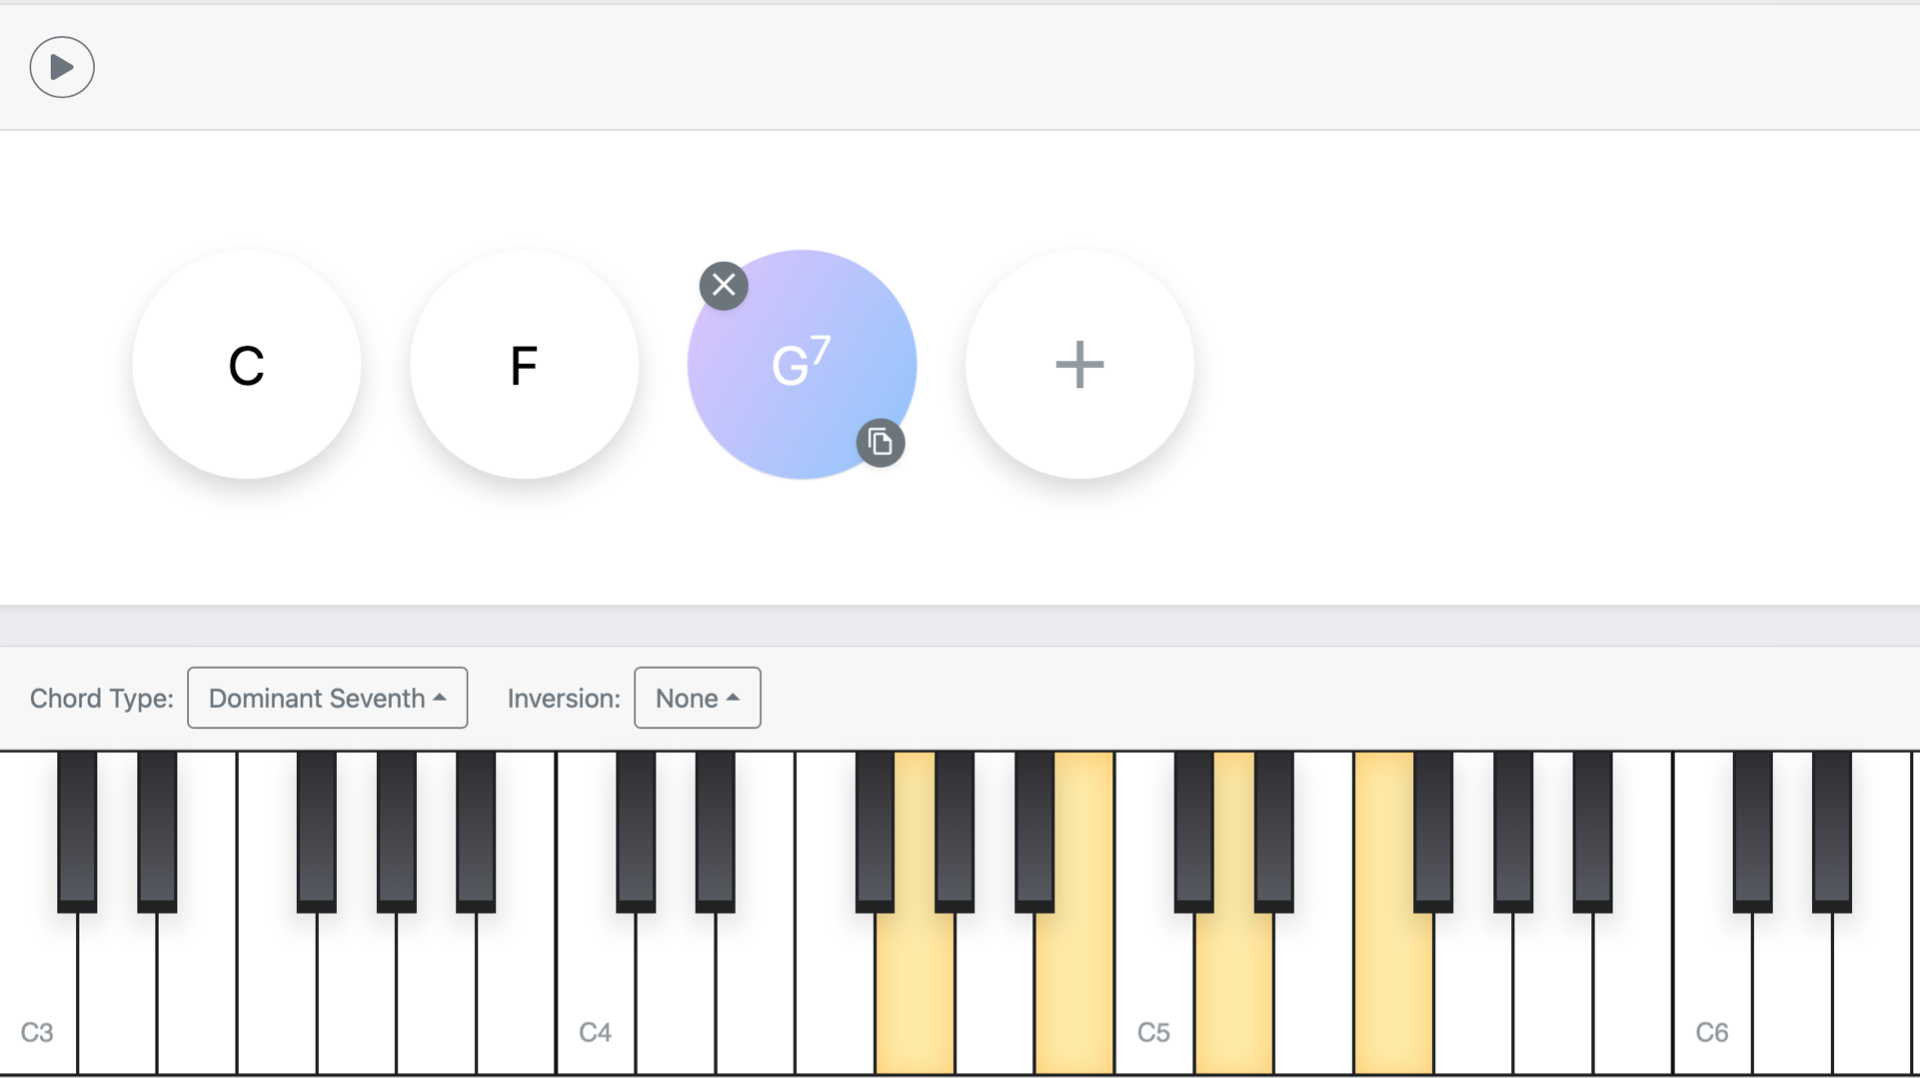1920x1078 pixels.
Task: Start playback with the play button
Action: pyautogui.click(x=62, y=67)
